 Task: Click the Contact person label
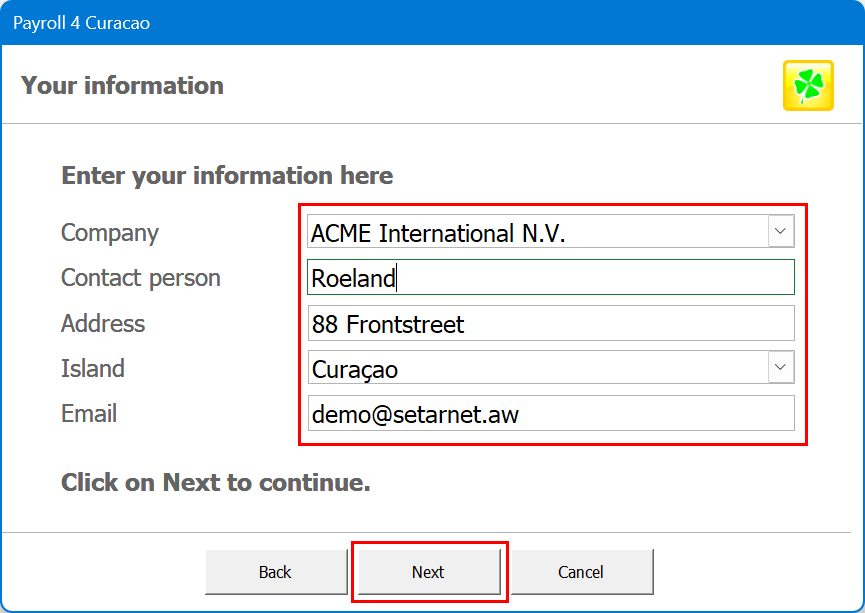[141, 278]
